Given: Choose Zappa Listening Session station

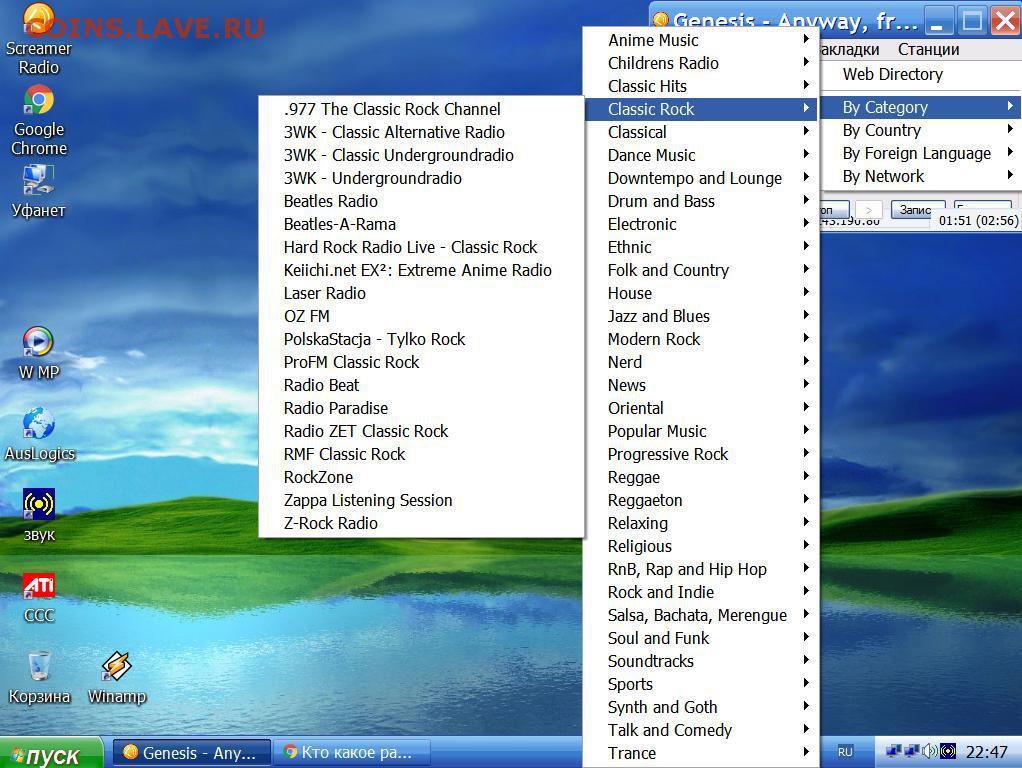Looking at the screenshot, I should click(421, 500).
